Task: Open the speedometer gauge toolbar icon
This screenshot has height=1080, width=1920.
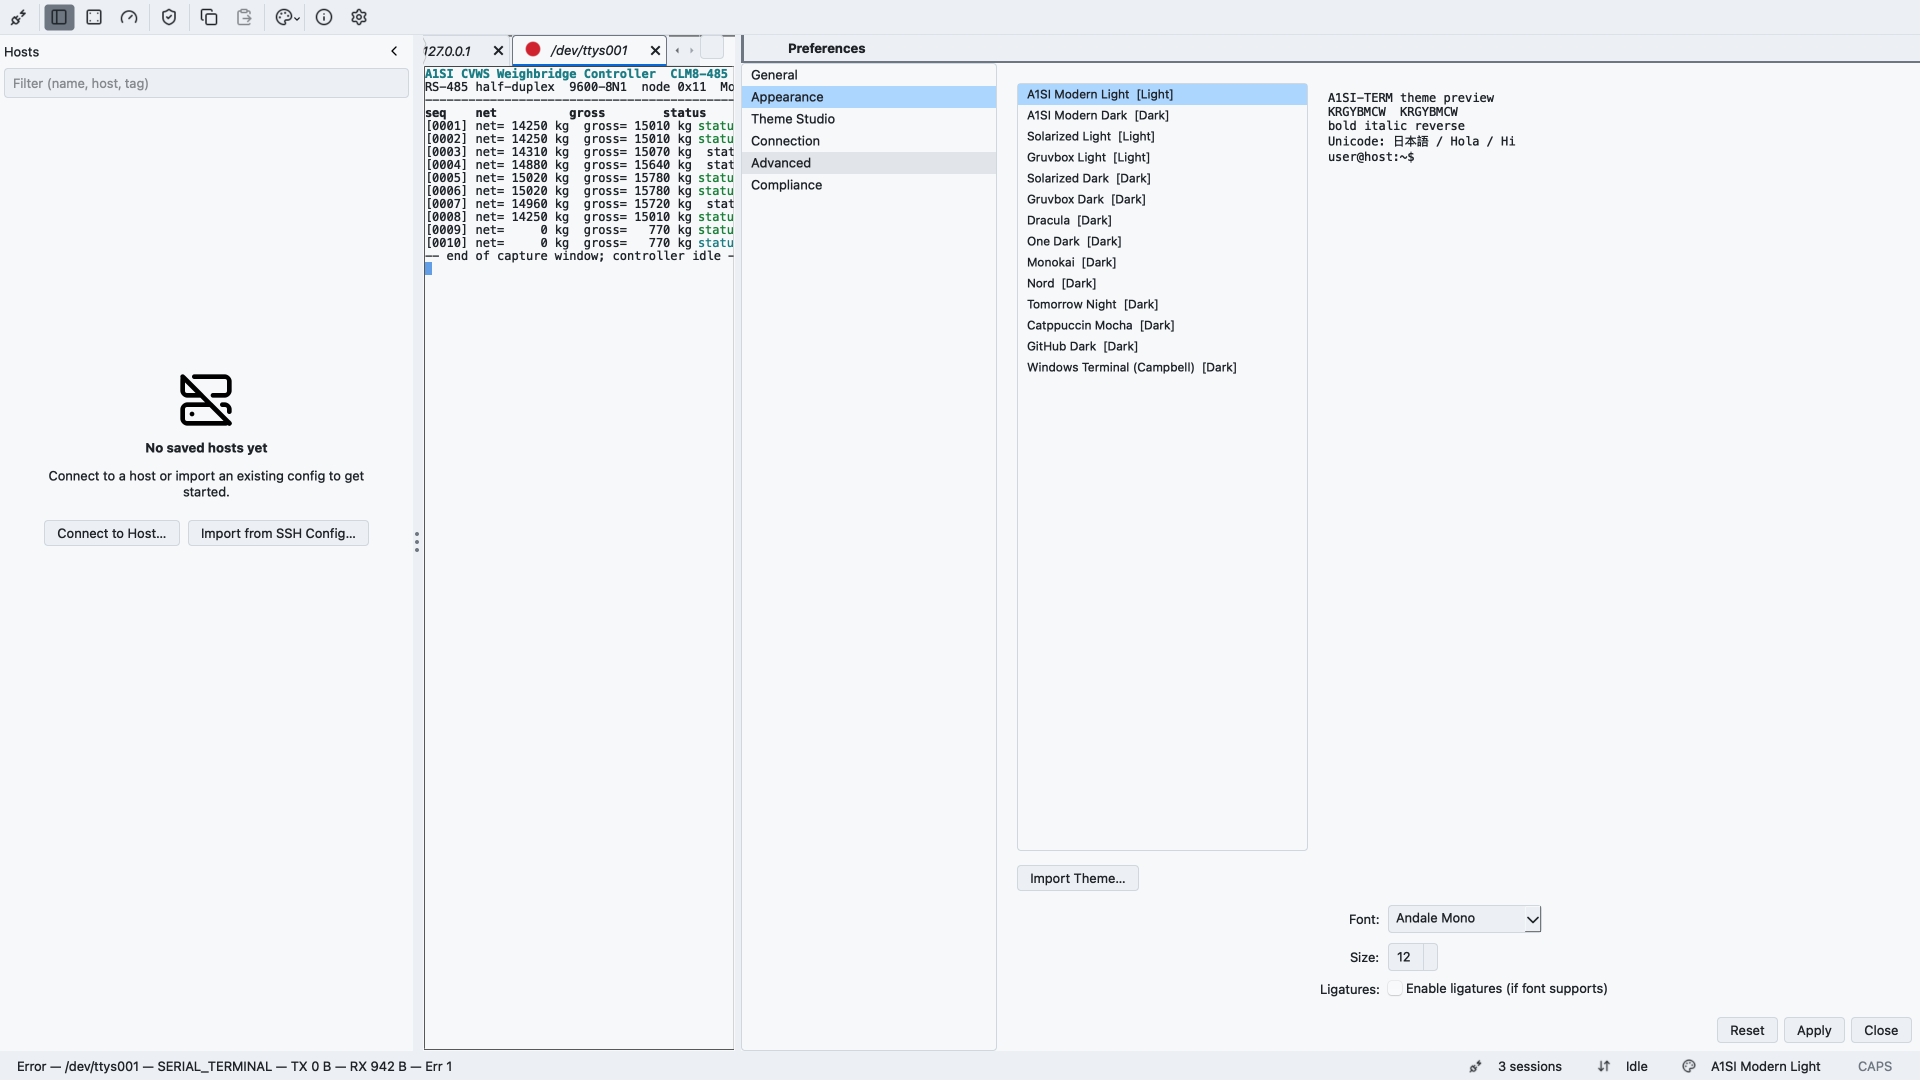Action: (129, 17)
